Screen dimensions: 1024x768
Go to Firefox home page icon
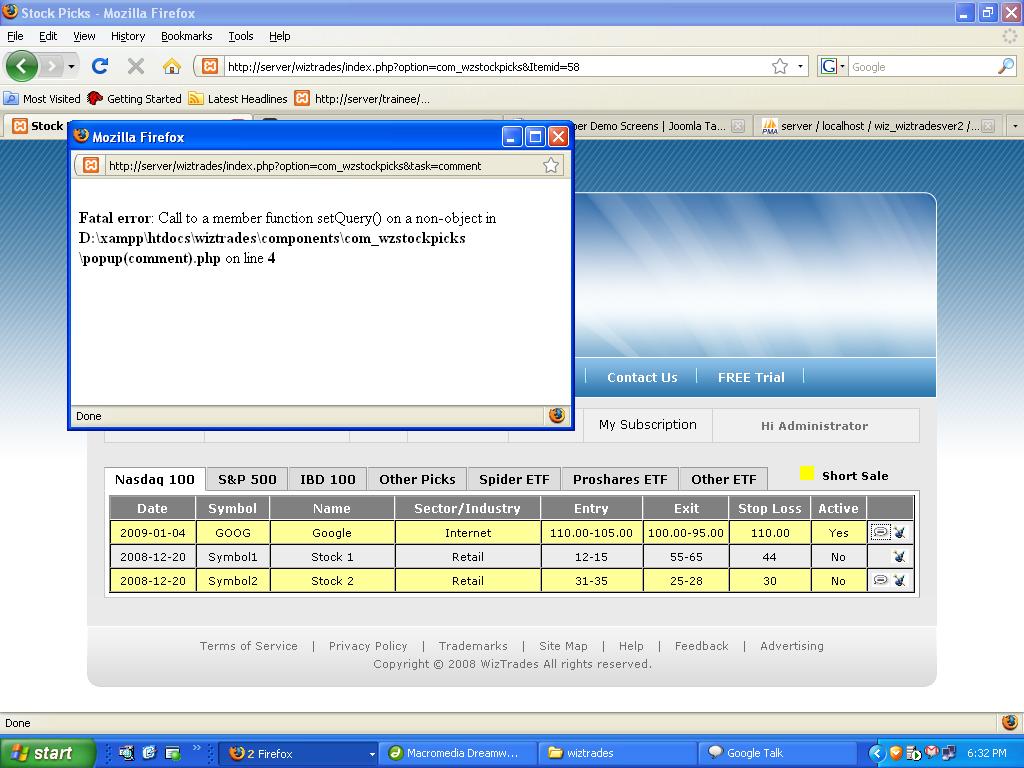(x=172, y=66)
